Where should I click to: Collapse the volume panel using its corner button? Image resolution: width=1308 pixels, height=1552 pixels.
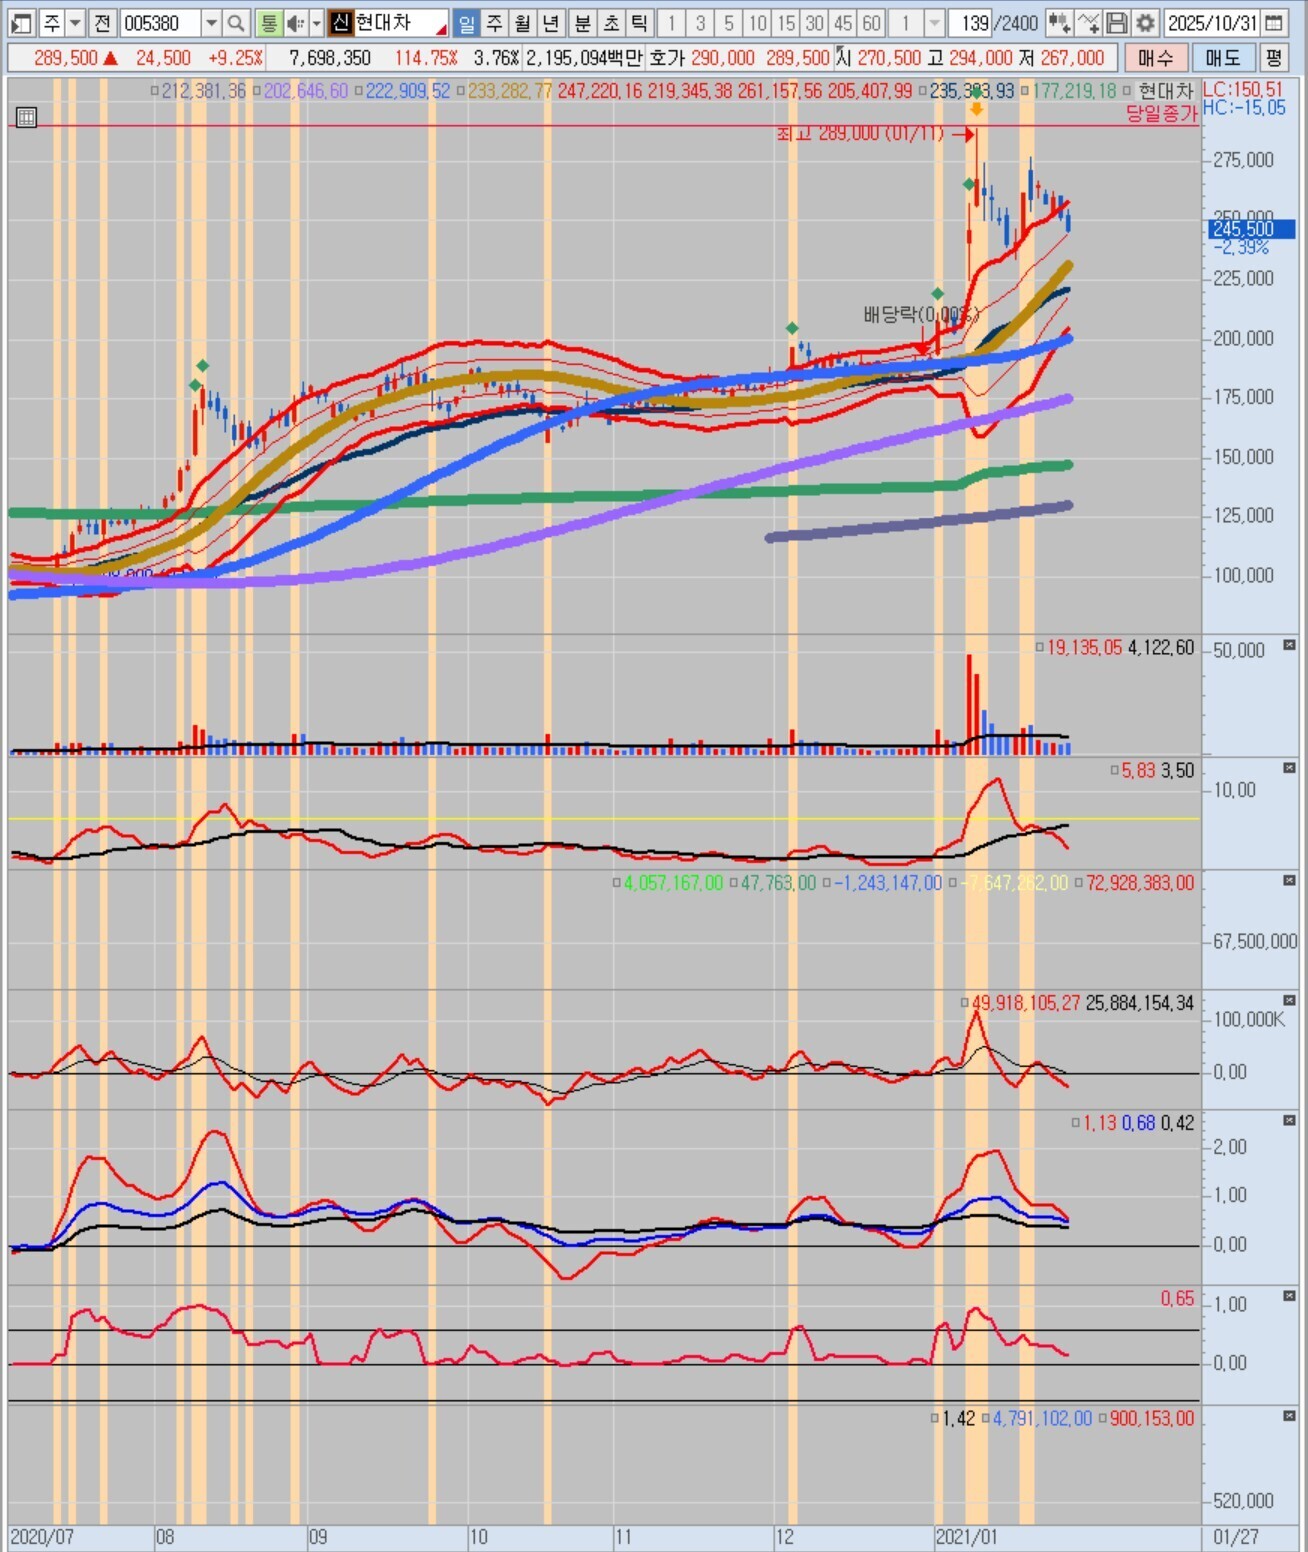[1289, 645]
